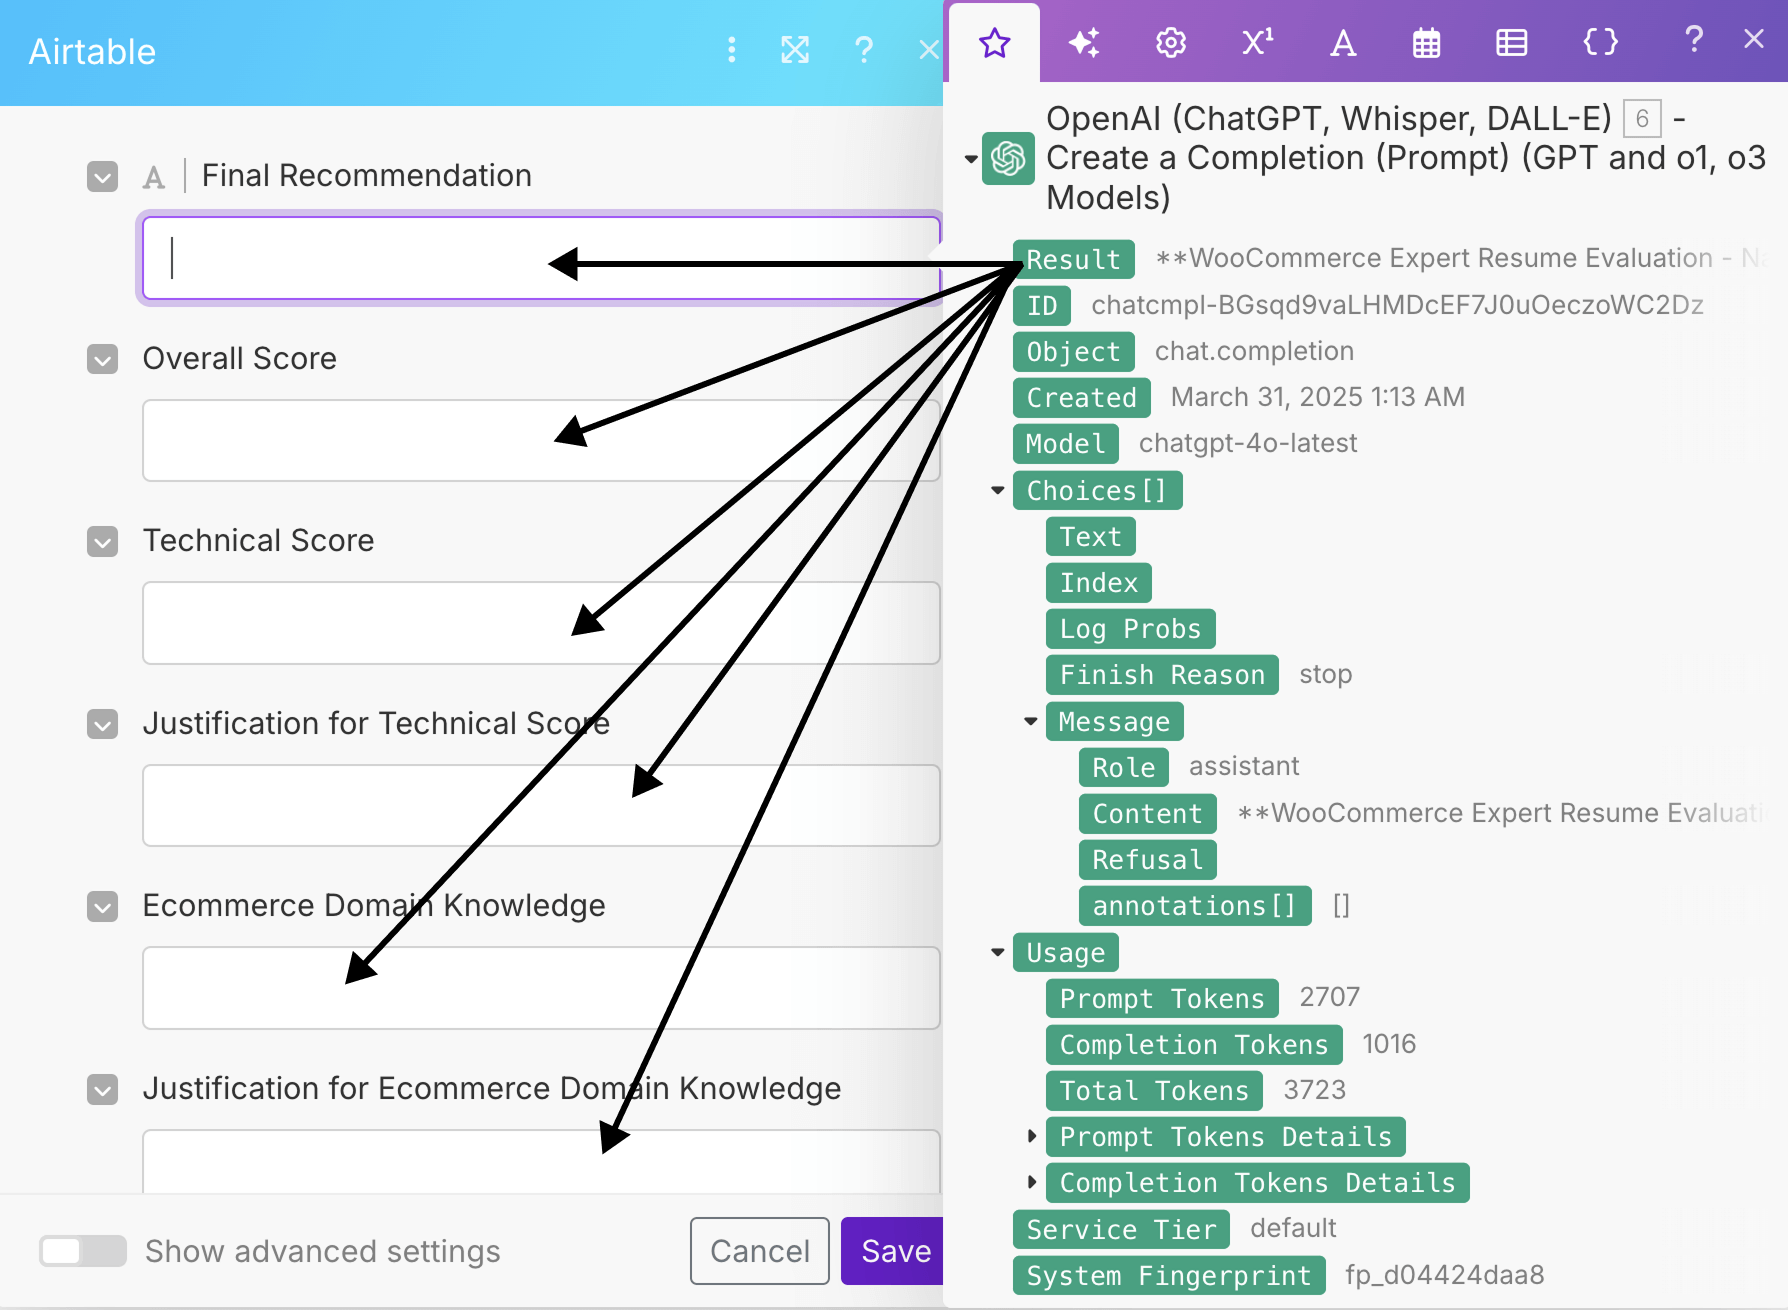Collapse the Usage collection

(x=997, y=952)
